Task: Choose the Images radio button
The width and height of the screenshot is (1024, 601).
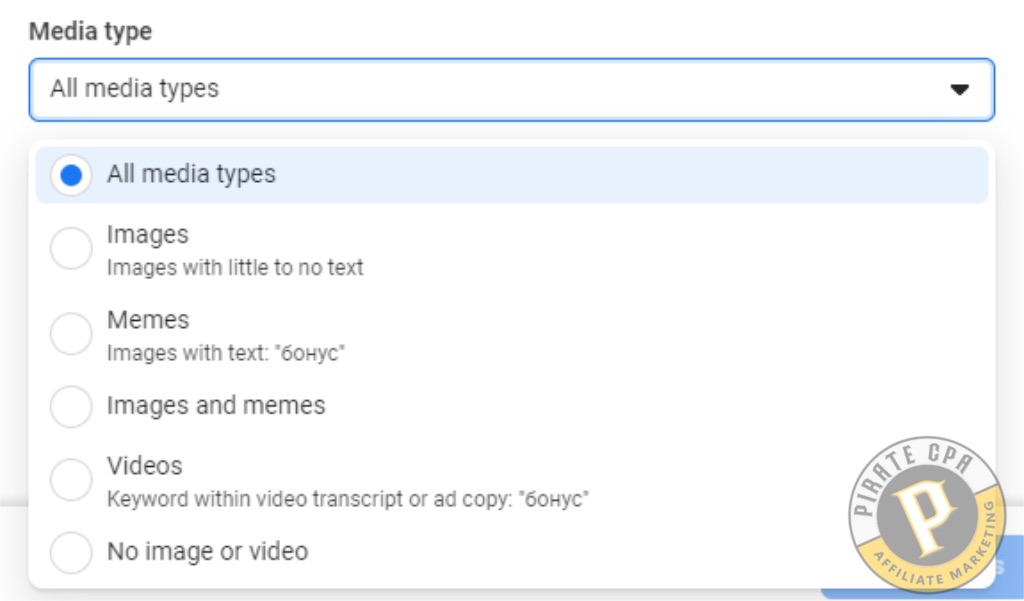Action: (71, 248)
